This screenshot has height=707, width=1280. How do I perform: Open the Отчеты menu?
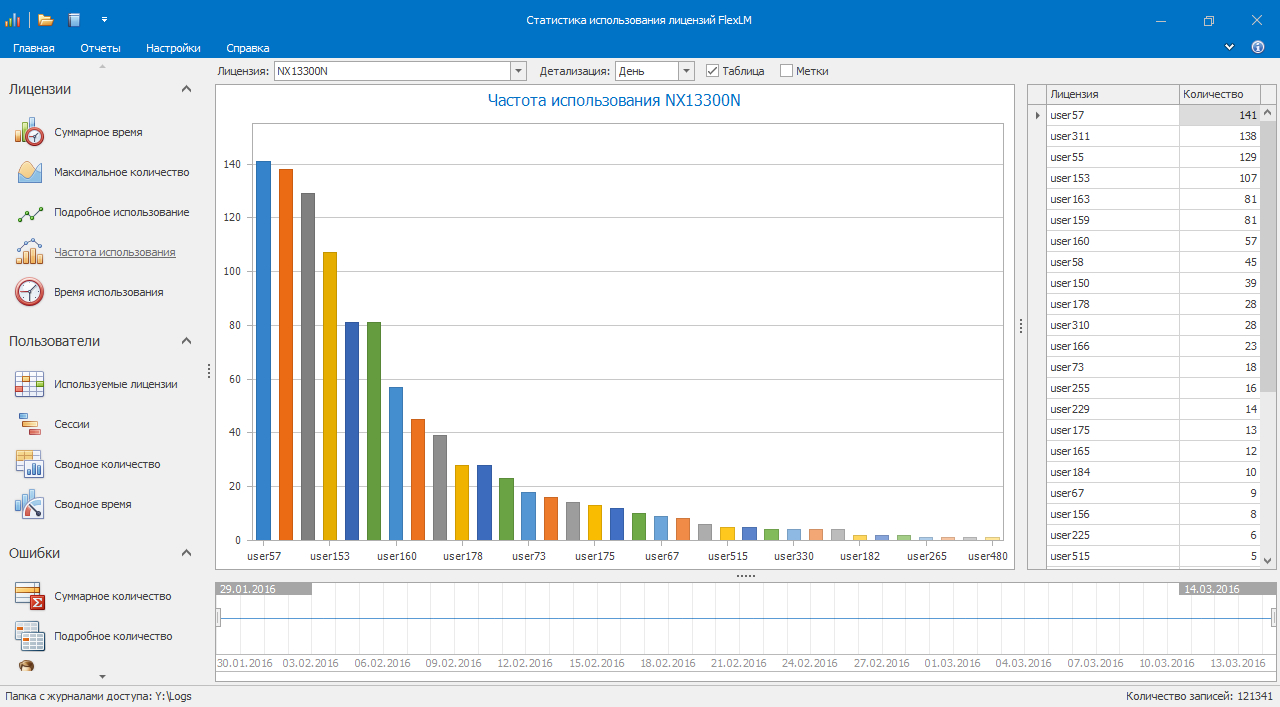click(100, 48)
